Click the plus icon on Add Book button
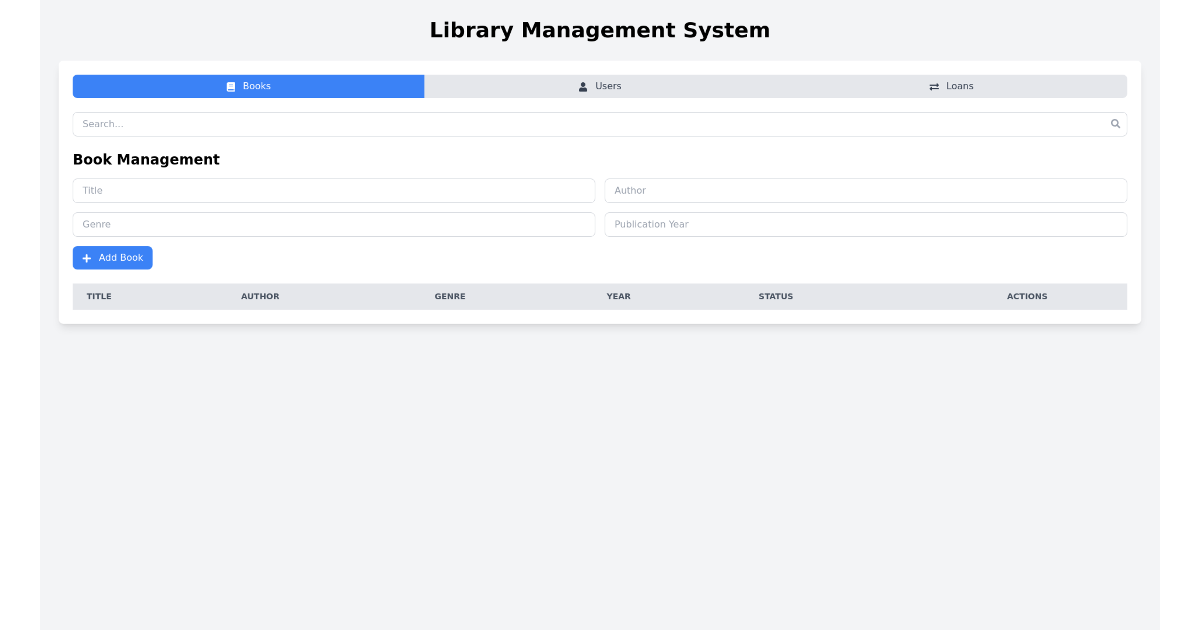The image size is (1200, 630). [86, 258]
